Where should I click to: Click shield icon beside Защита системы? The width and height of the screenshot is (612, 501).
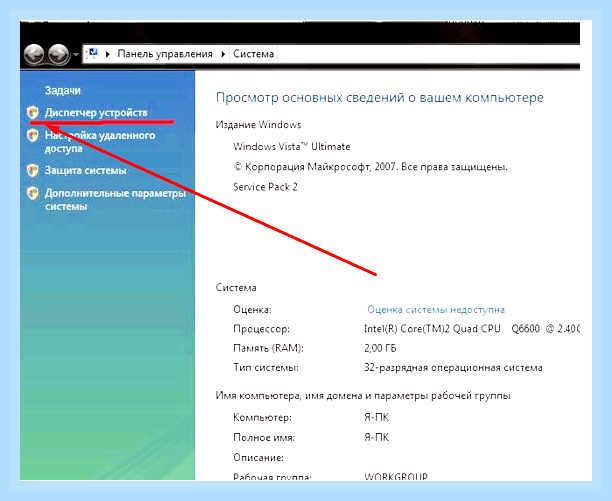[x=33, y=171]
